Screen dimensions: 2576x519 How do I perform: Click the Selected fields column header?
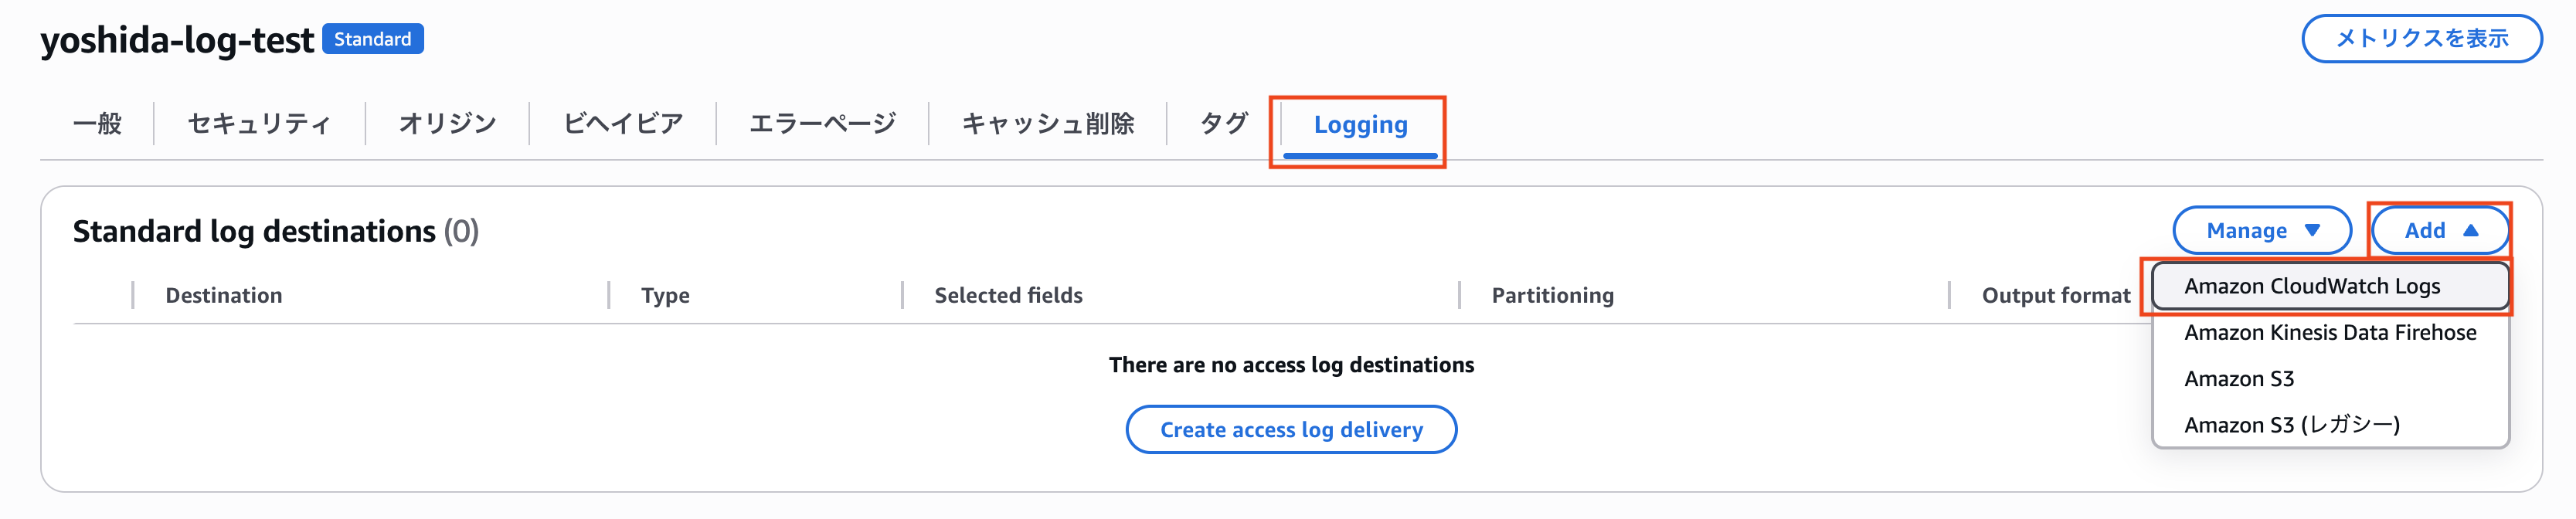1008,296
